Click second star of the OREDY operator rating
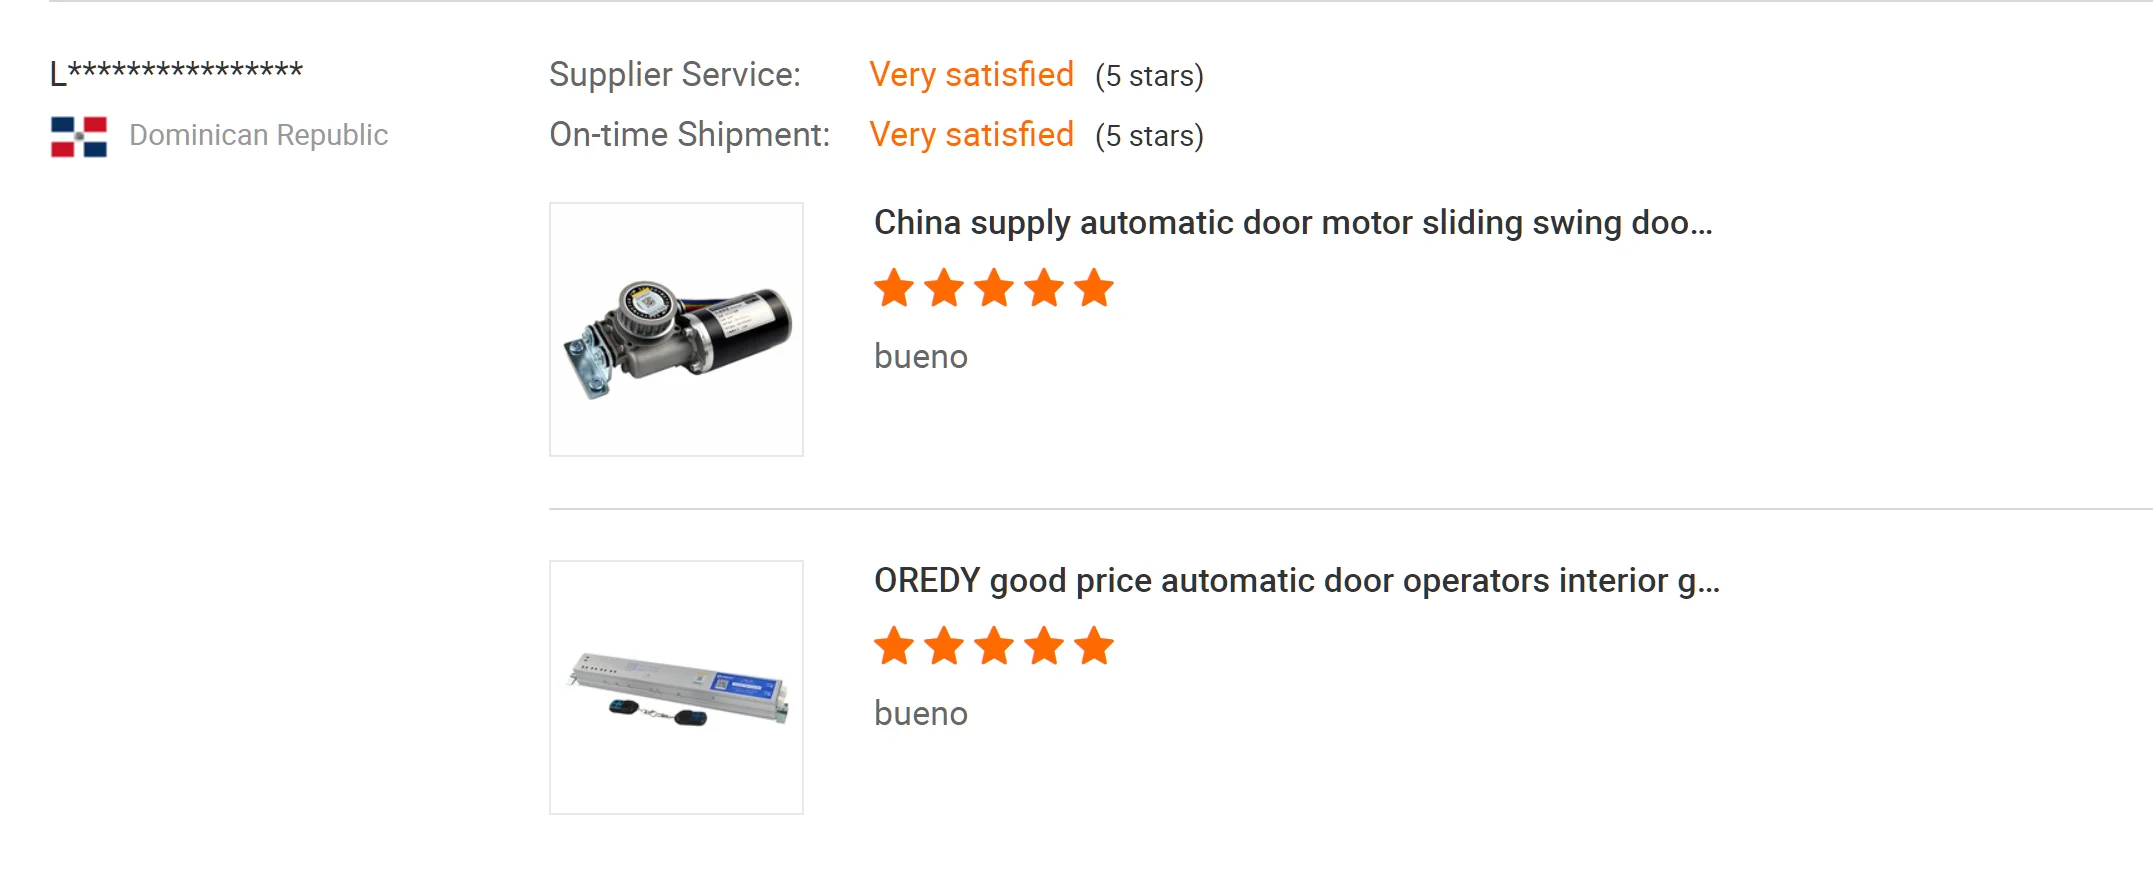Viewport: 2153px width, 870px height. (x=944, y=646)
